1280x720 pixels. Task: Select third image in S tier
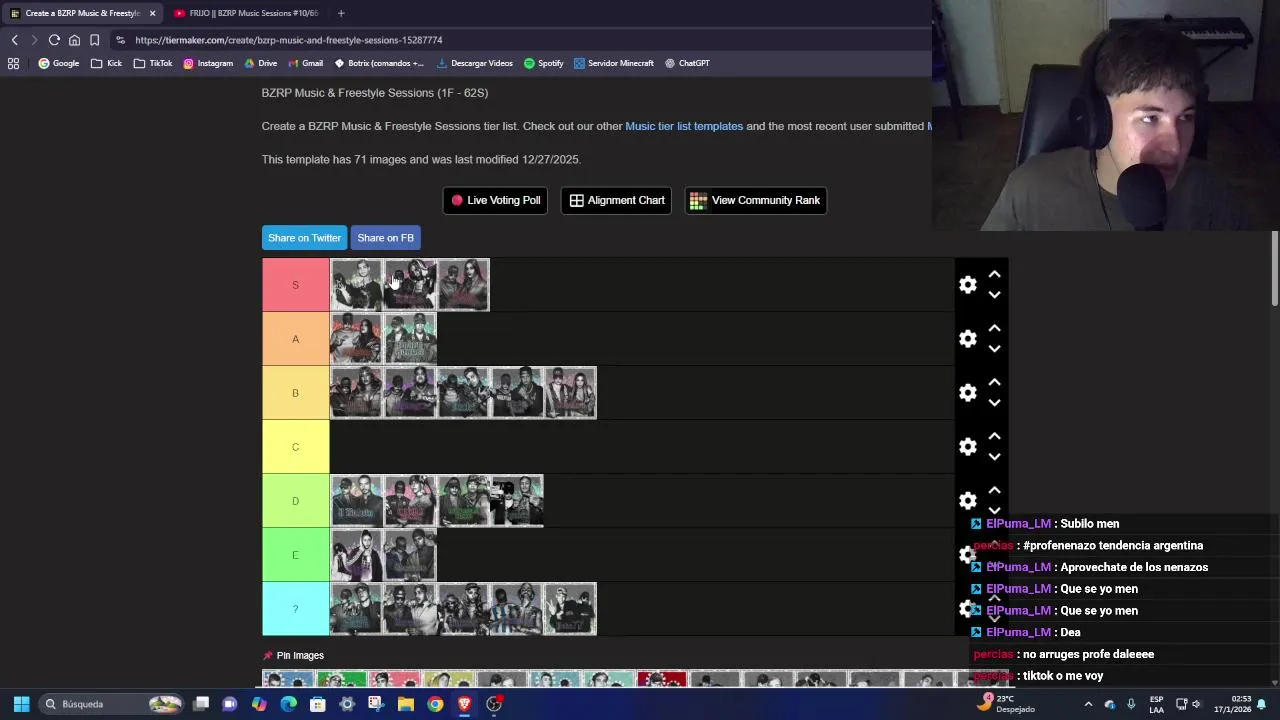463,285
